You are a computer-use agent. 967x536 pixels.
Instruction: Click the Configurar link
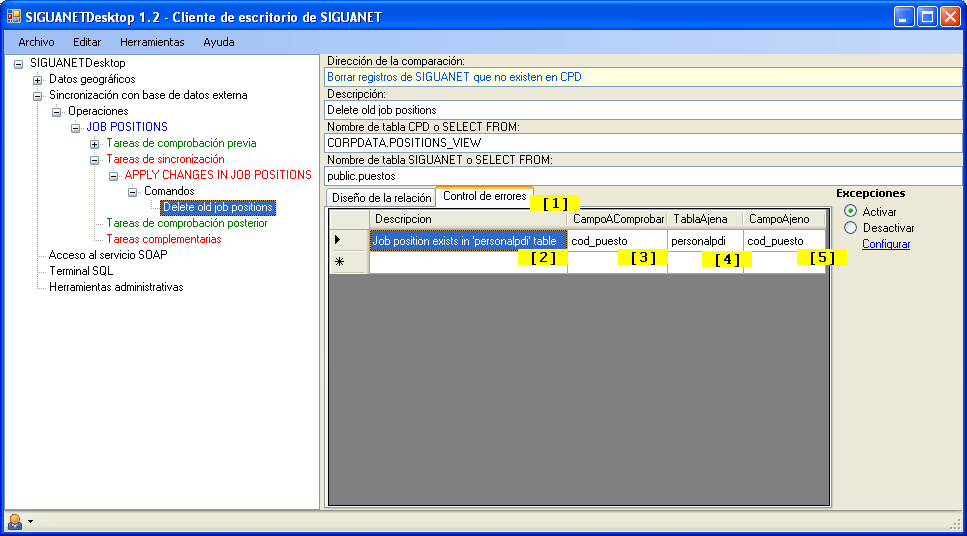pos(886,244)
